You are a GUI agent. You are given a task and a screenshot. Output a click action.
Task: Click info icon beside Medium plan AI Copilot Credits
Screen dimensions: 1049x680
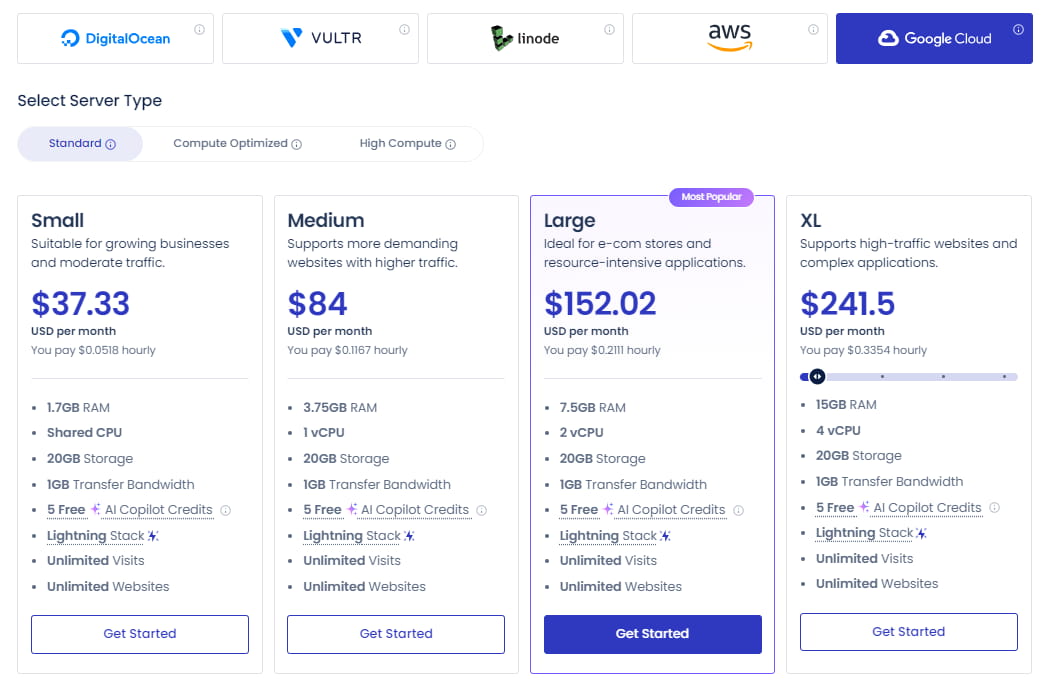(482, 510)
